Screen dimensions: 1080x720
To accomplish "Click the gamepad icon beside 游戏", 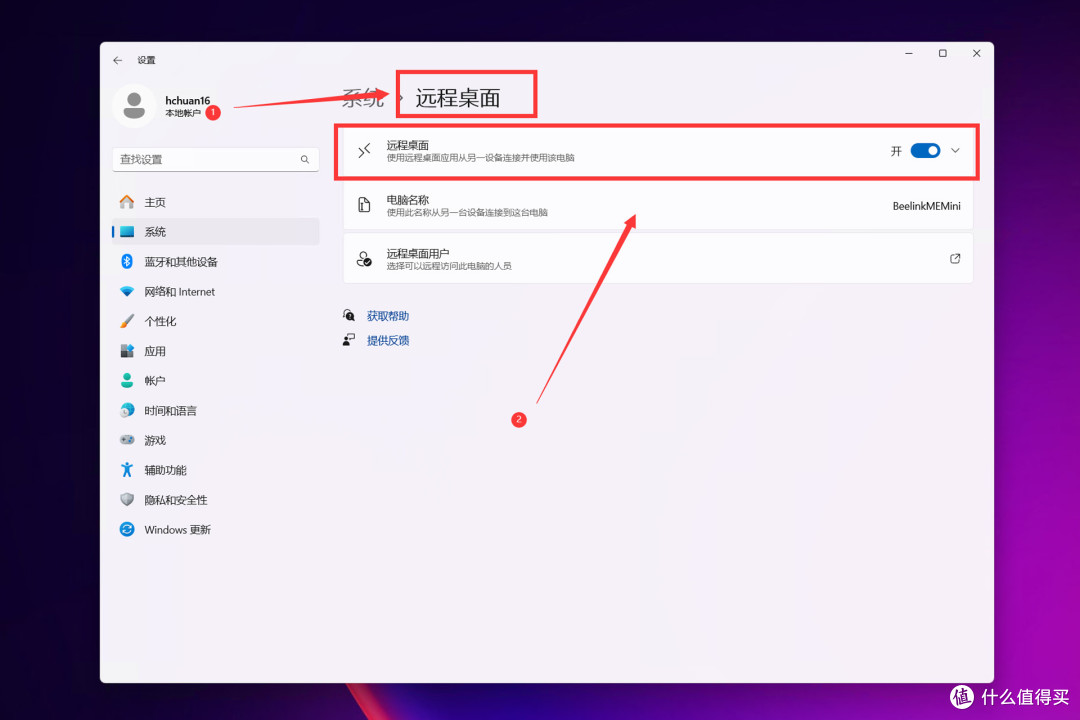I will coord(127,440).
